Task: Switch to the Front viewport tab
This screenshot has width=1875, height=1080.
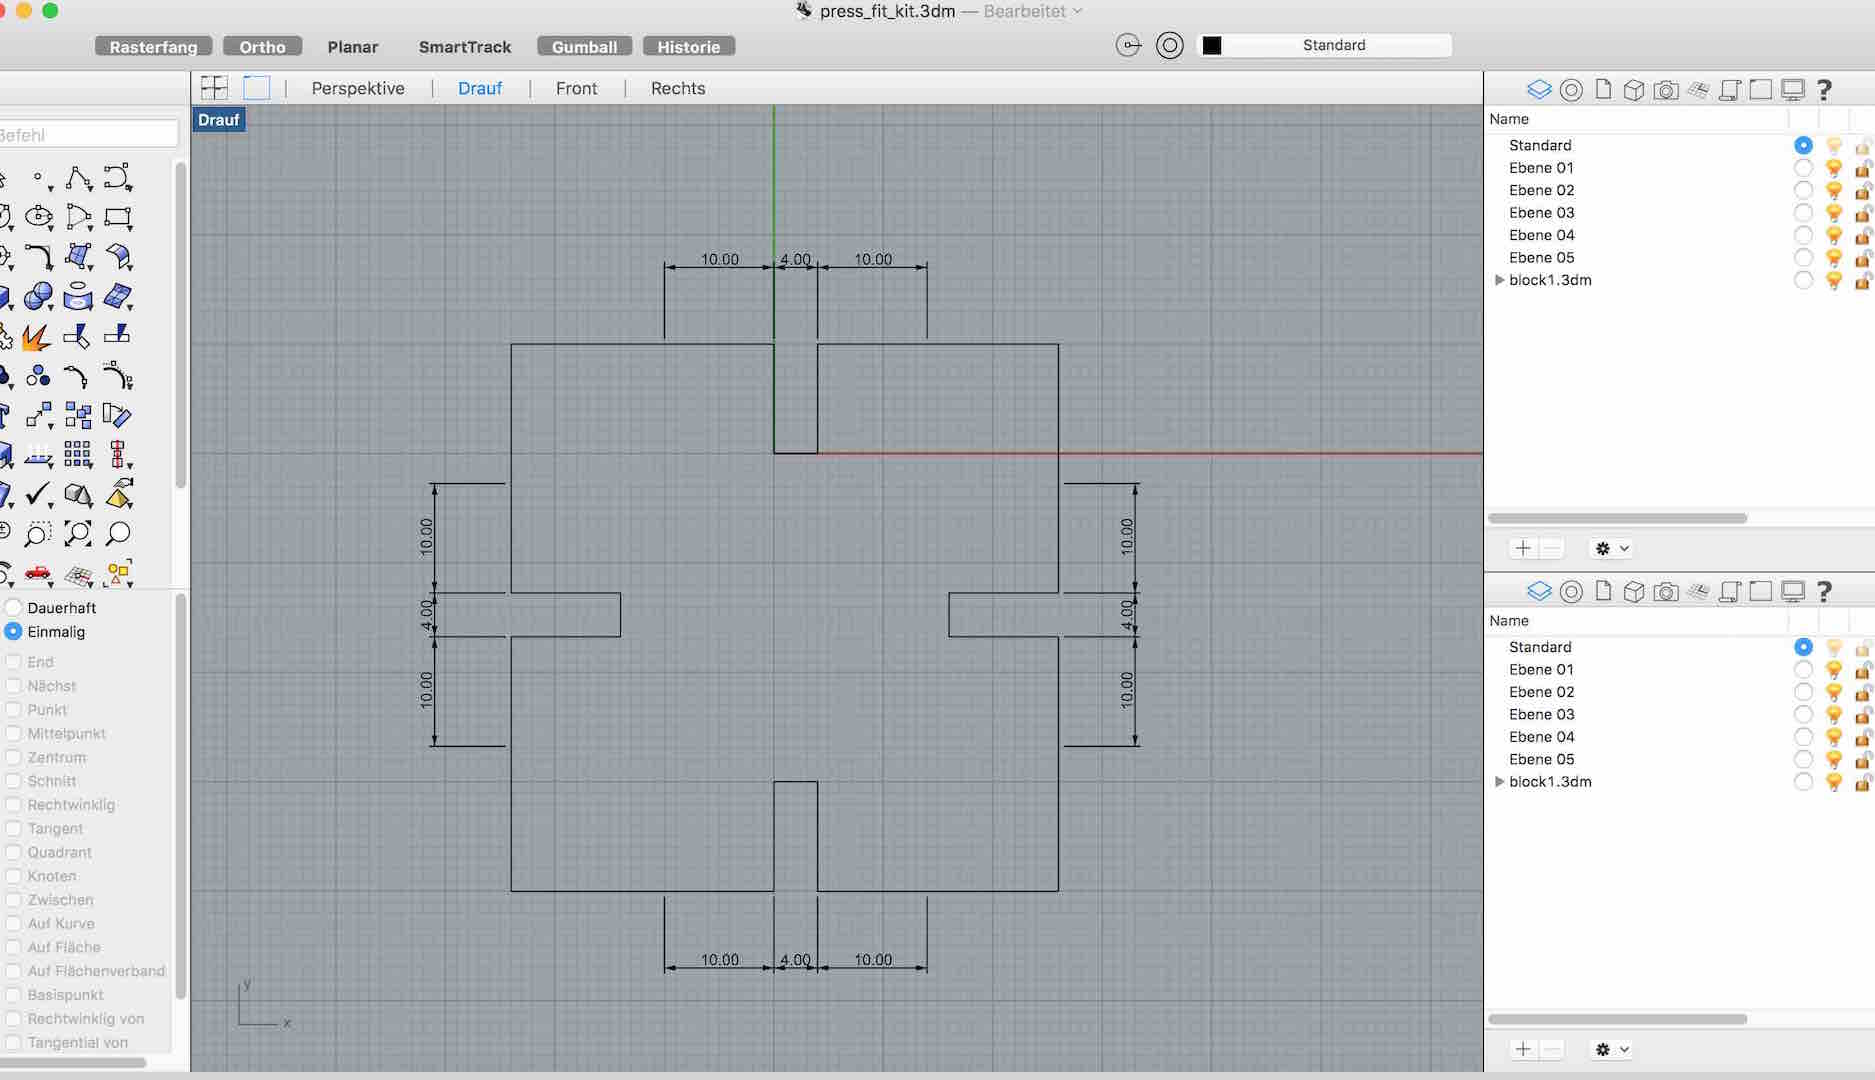Action: point(576,88)
